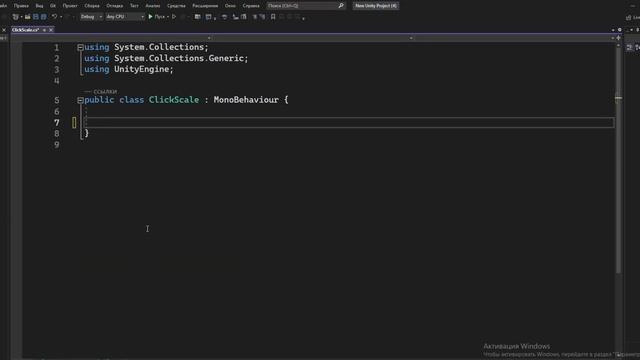
Task: Click the Uncomment selected lines icon
Action: [262, 17]
